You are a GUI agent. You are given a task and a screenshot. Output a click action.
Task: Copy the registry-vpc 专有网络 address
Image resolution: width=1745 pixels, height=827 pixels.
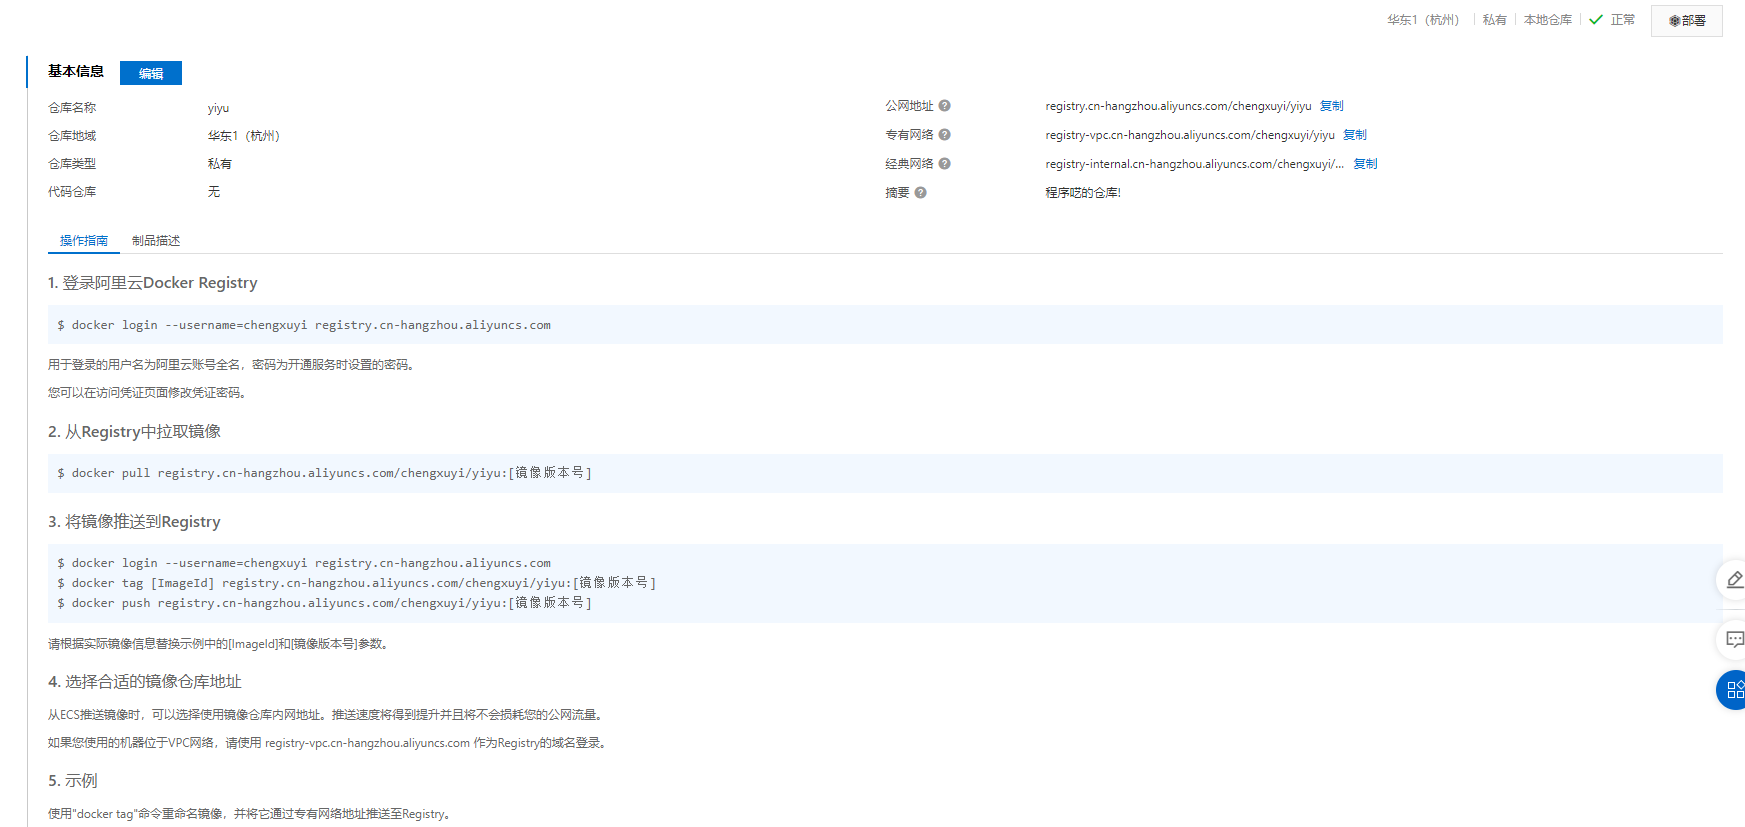(1354, 135)
